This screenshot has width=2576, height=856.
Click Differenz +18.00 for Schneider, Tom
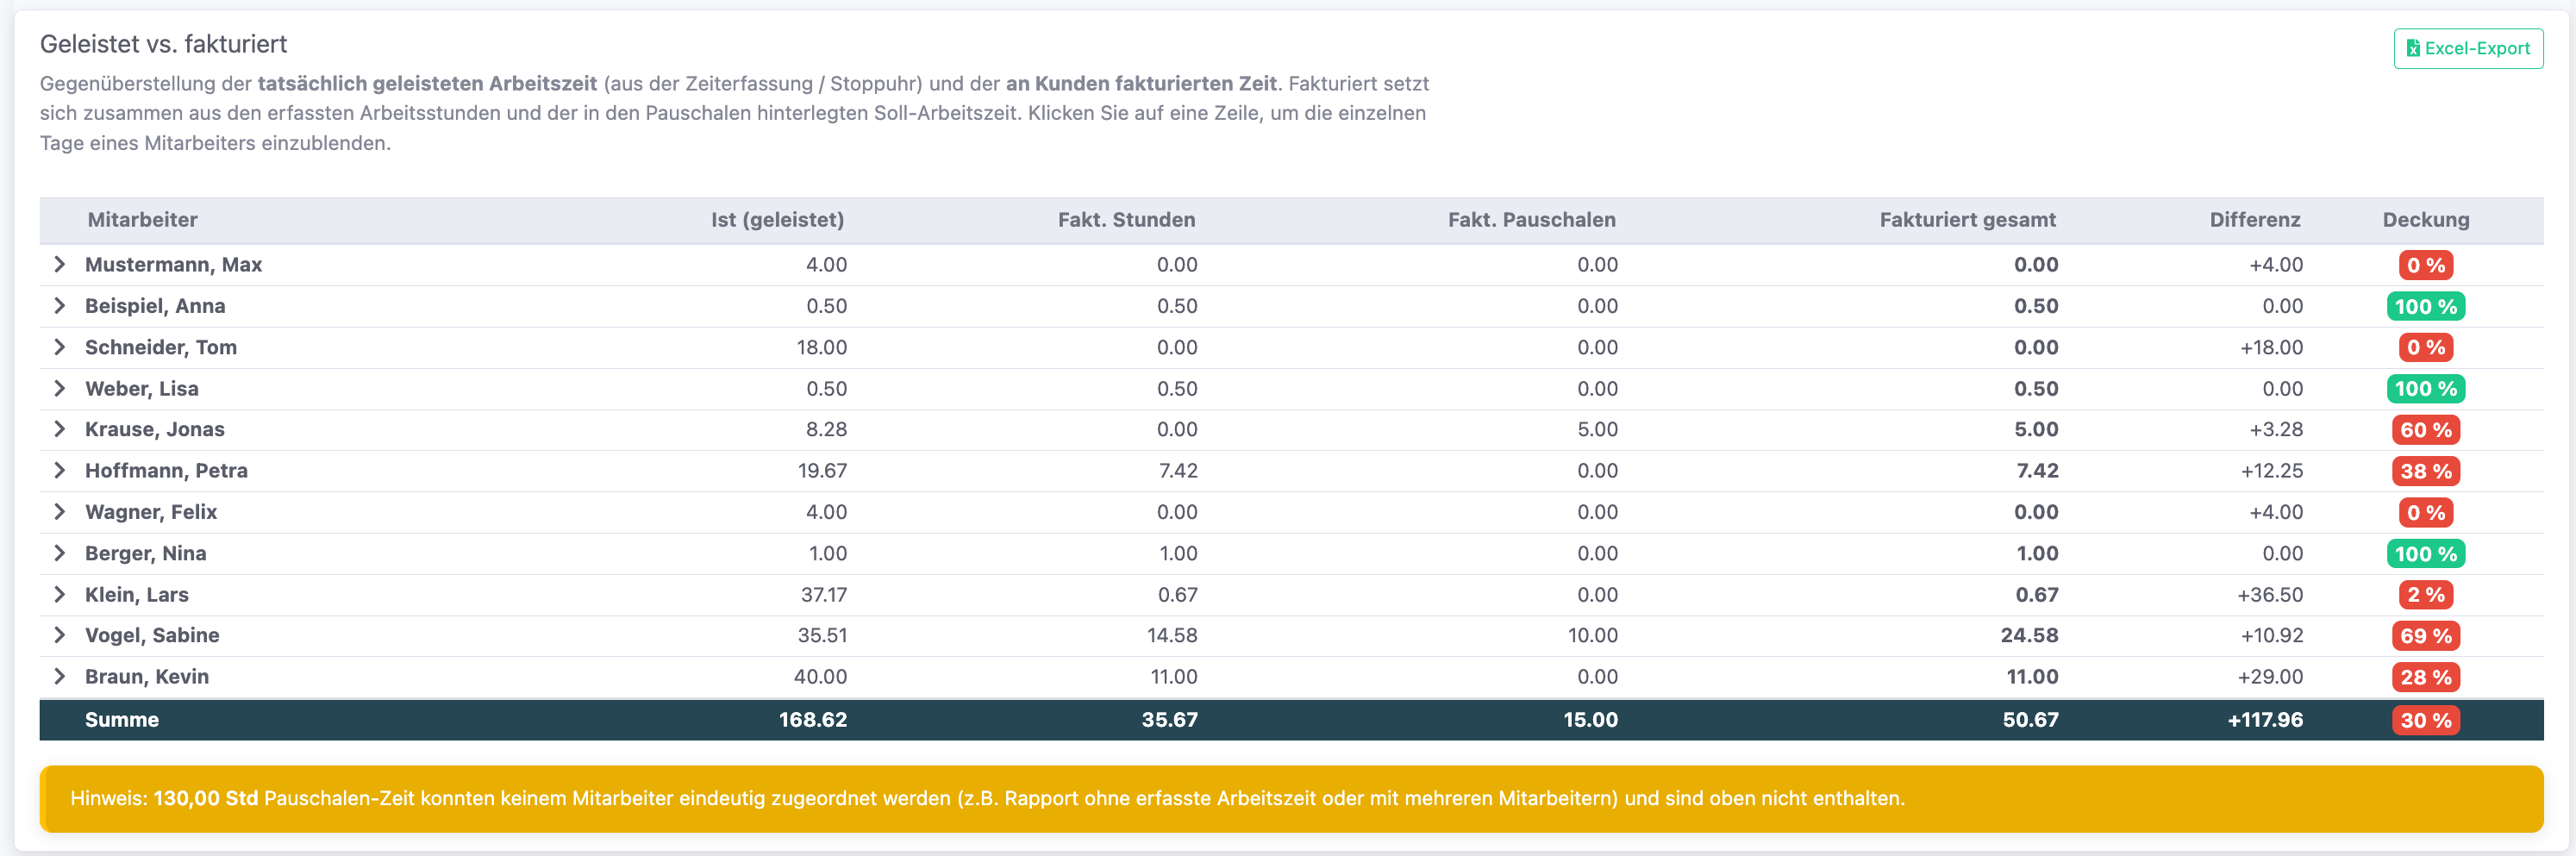2270,347
